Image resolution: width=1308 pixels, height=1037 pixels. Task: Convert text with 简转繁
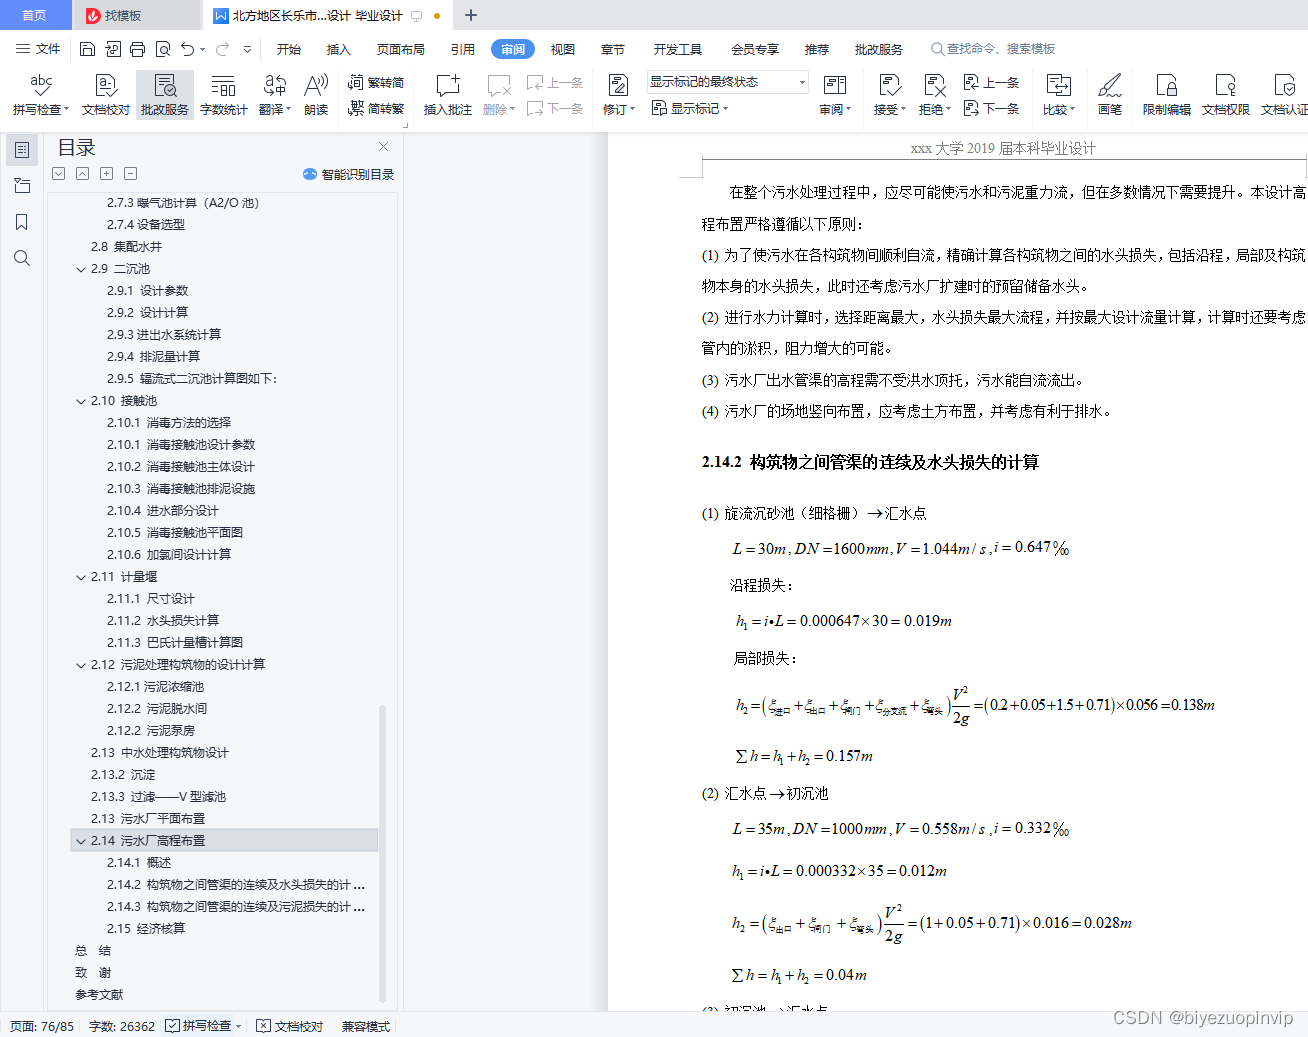[x=376, y=109]
